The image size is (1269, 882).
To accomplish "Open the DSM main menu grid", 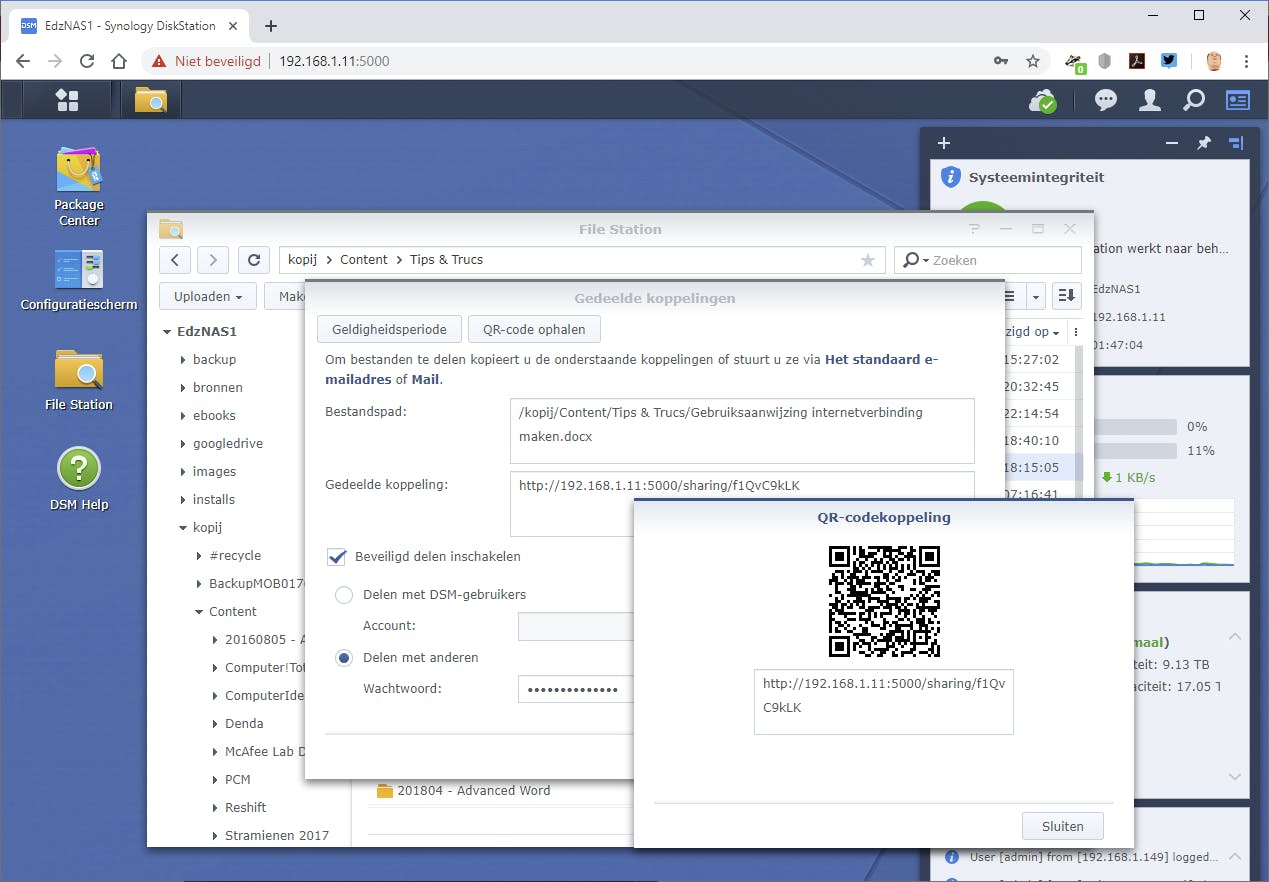I will (67, 99).
